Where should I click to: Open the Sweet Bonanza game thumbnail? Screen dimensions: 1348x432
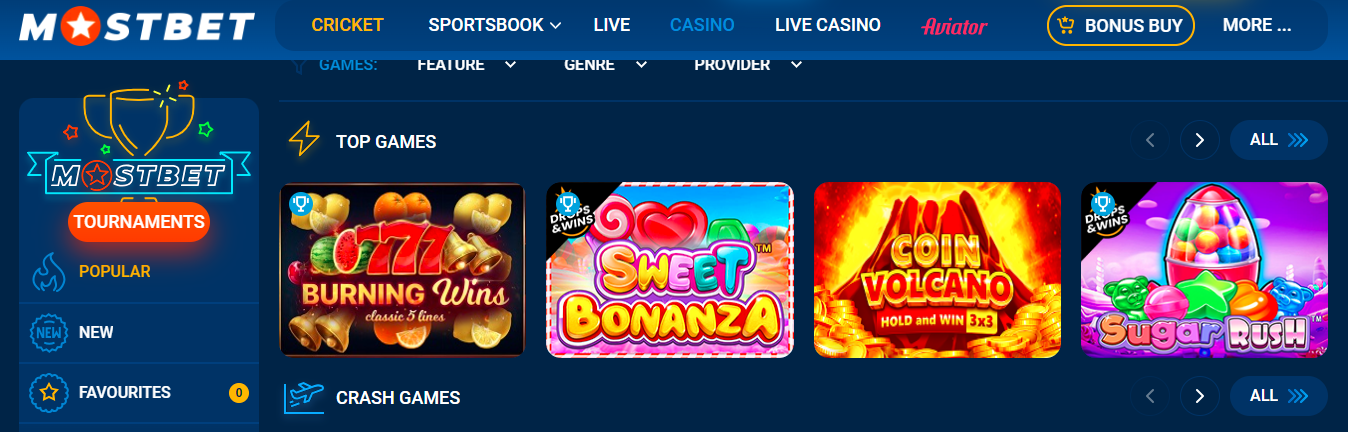[670, 270]
